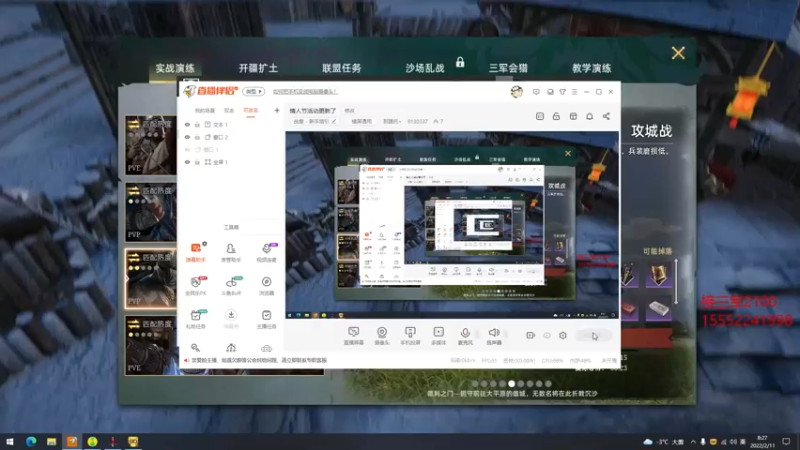Switch to 开疆扩土 game tab
This screenshot has height=450, width=800.
(x=258, y=68)
